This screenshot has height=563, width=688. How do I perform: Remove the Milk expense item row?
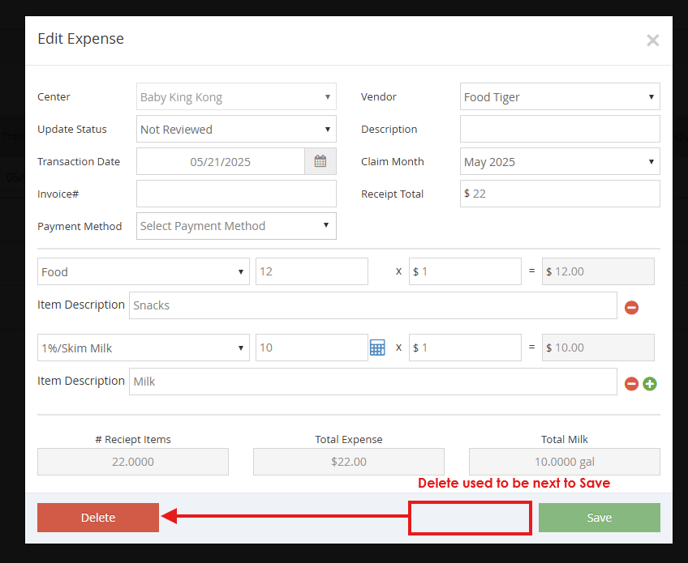631,383
